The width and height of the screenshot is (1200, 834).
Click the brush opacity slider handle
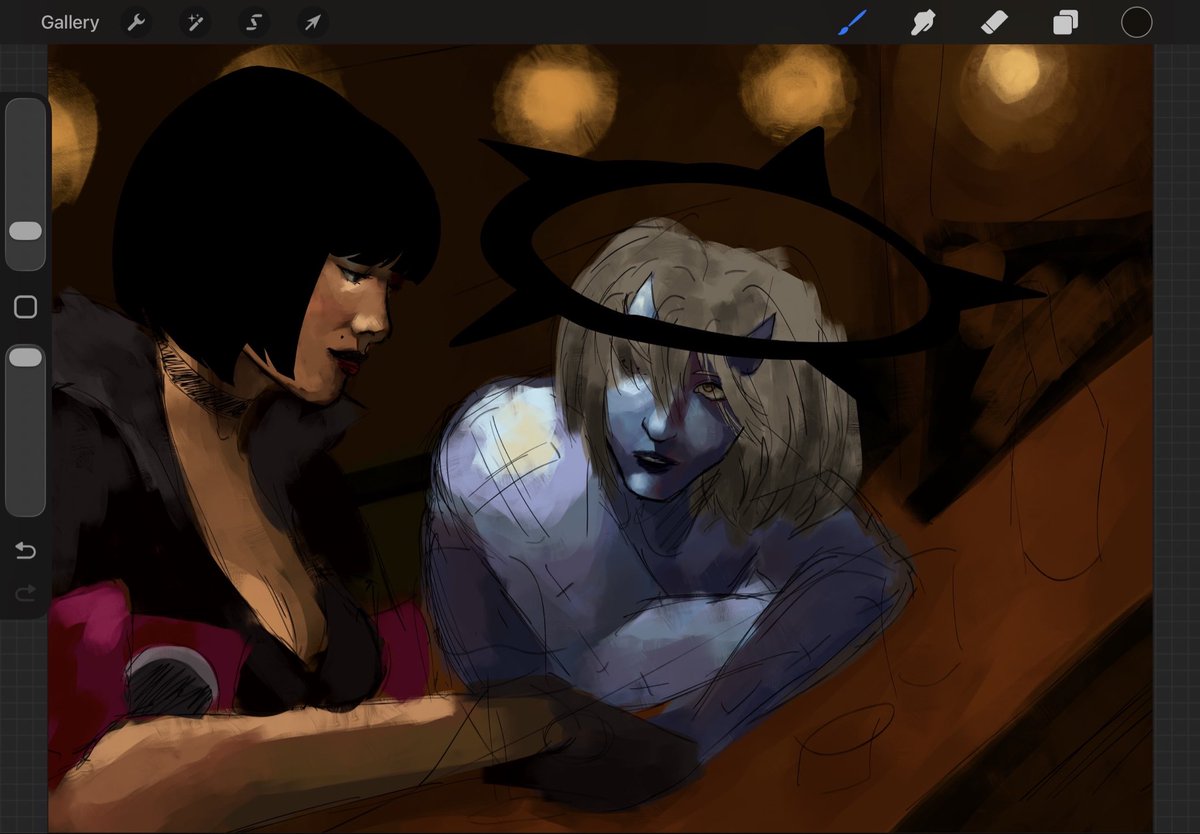point(25,357)
